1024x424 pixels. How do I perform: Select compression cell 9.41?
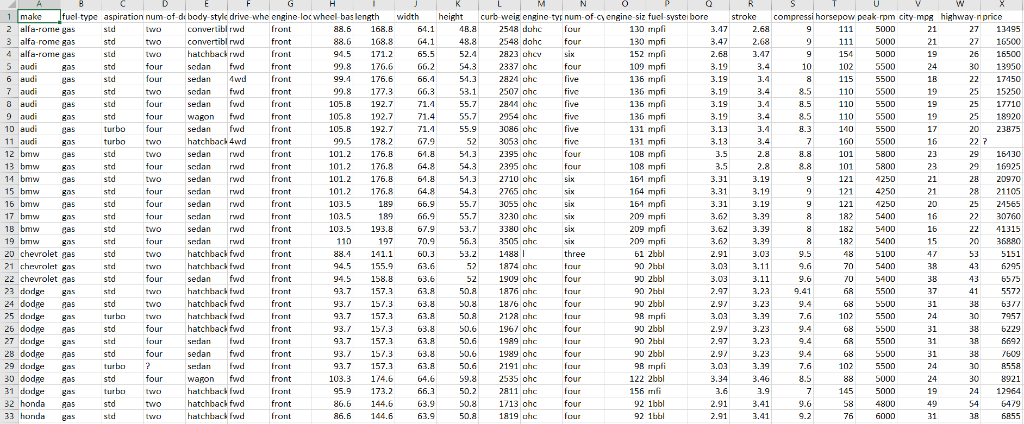click(792, 292)
